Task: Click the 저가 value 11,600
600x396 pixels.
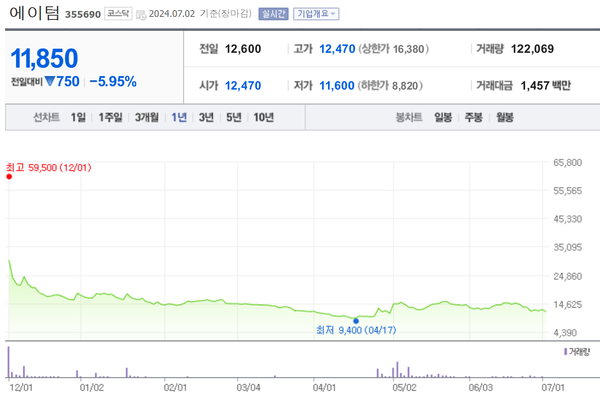Action: point(337,85)
